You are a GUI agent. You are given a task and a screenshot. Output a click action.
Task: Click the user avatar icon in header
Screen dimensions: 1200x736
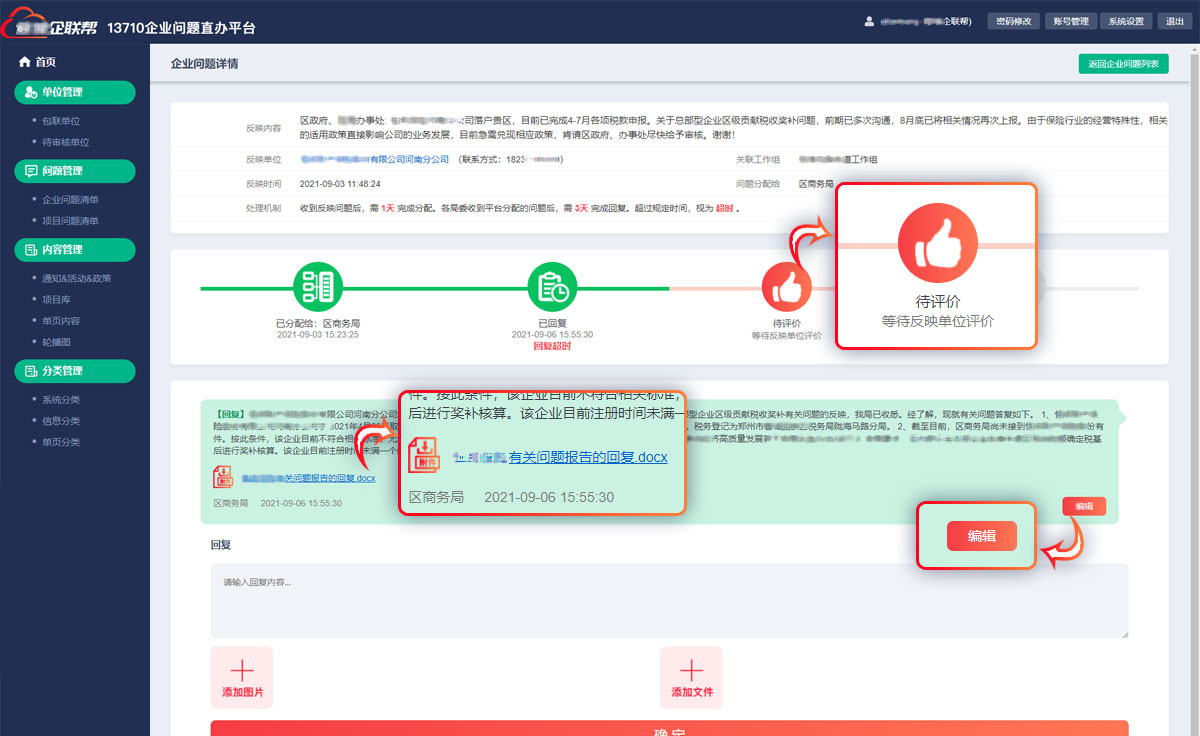pyautogui.click(x=869, y=20)
